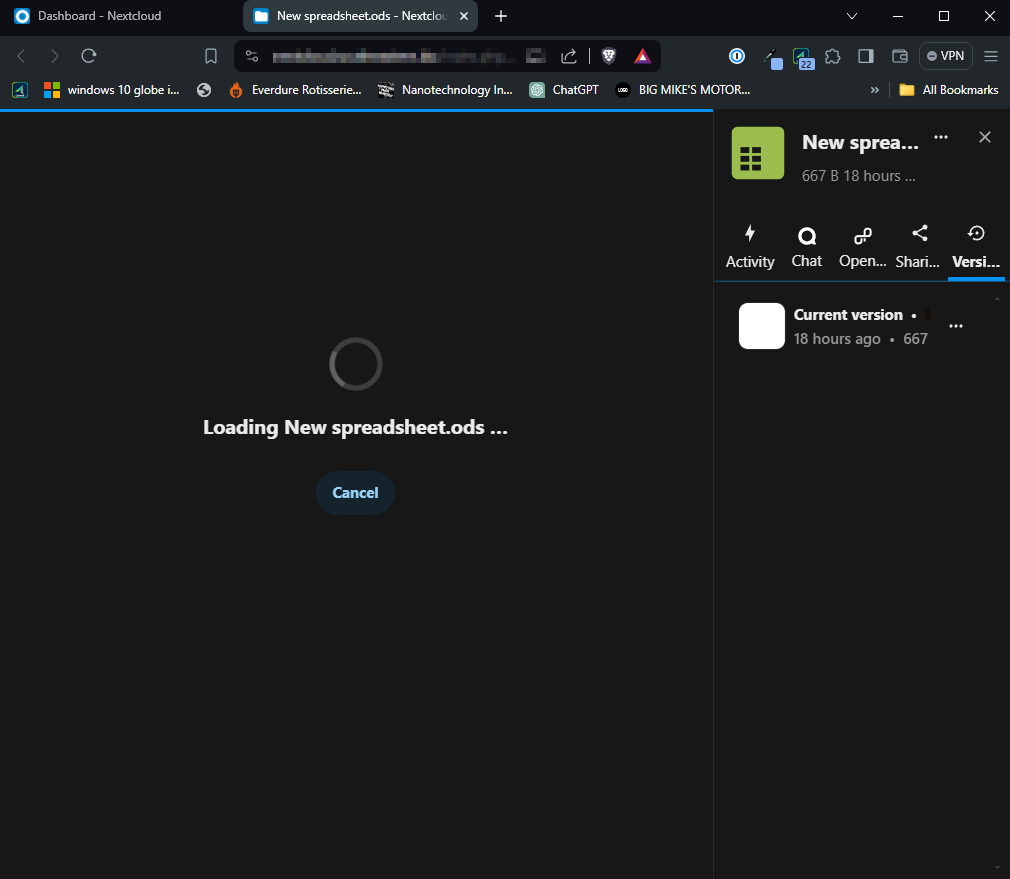Open the ChatGPT bookmark
Viewport: 1010px width, 879px height.
[564, 90]
